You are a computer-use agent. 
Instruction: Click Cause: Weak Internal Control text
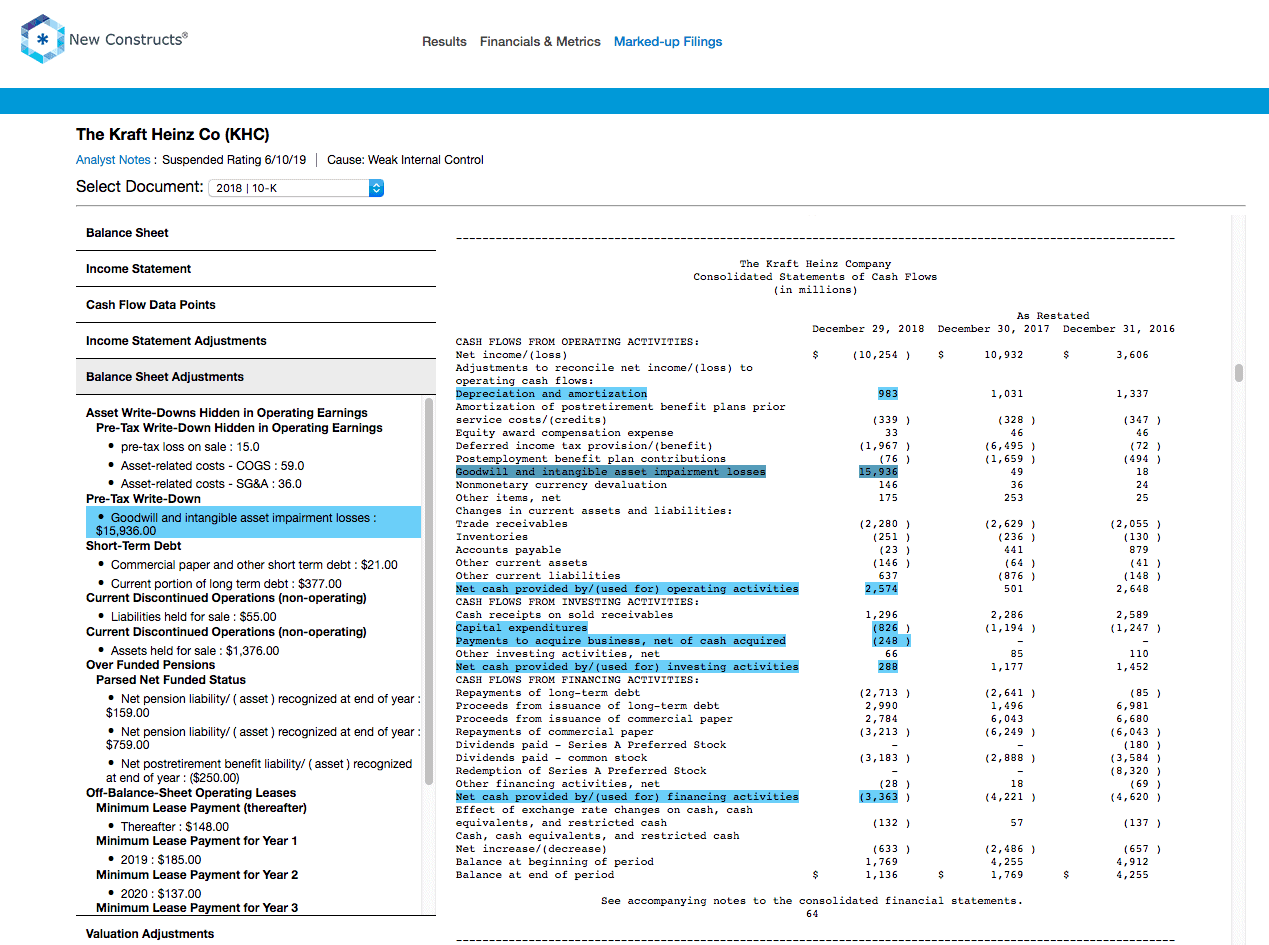405,160
